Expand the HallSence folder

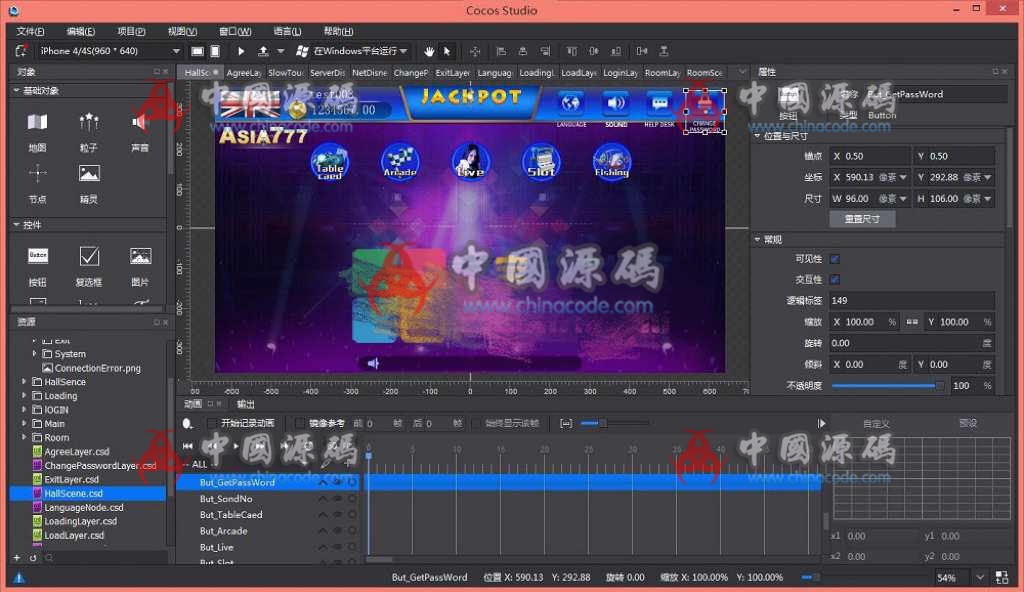[24, 382]
